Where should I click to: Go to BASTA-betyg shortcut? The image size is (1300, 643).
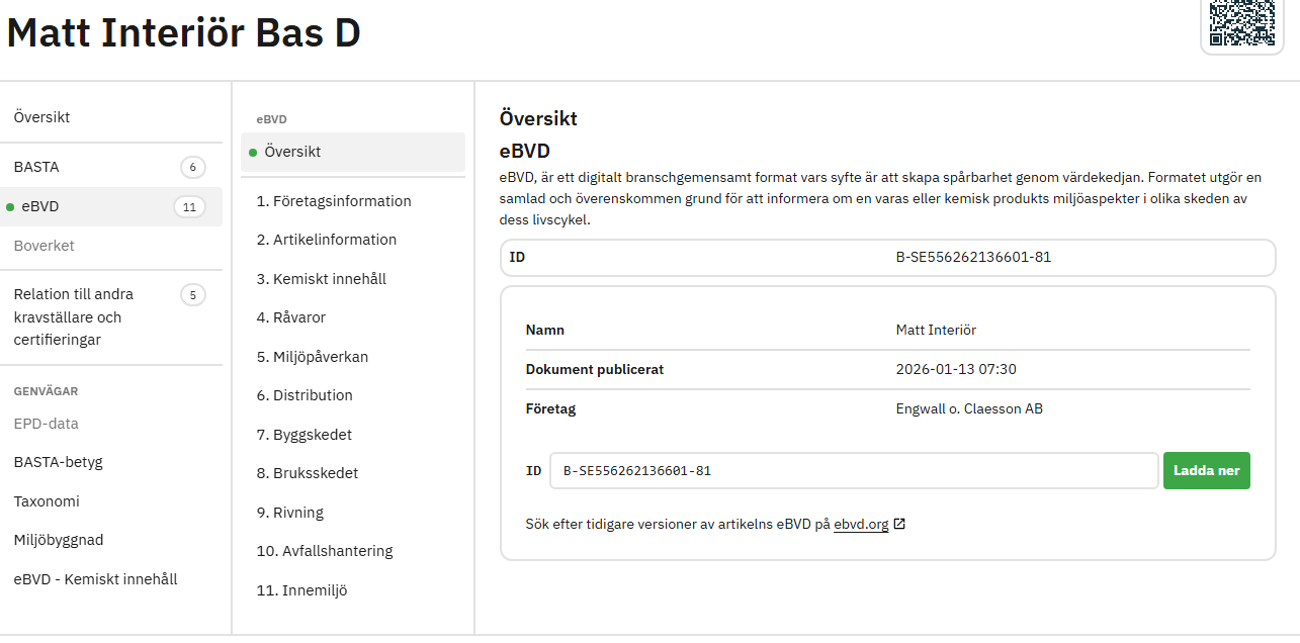click(x=58, y=462)
